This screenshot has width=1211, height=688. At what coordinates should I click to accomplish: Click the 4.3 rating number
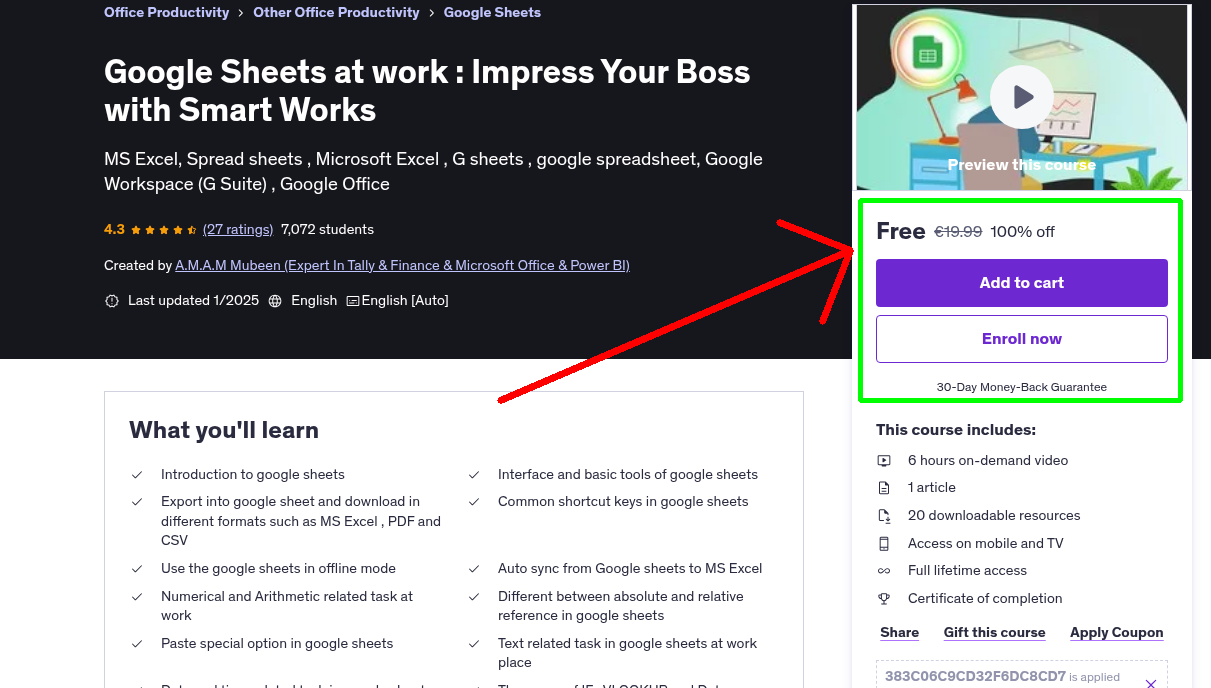click(x=114, y=229)
